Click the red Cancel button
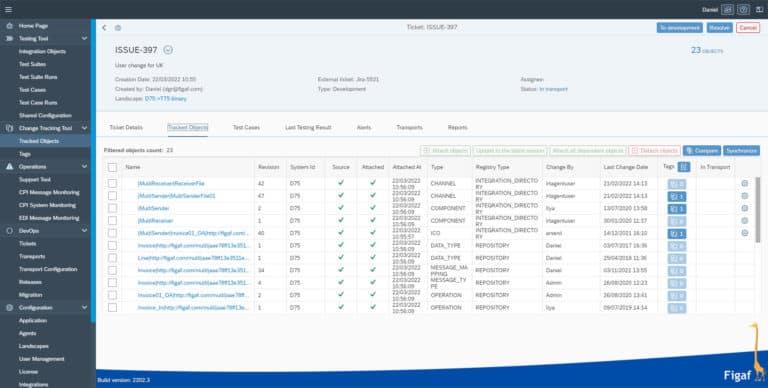 coord(748,28)
